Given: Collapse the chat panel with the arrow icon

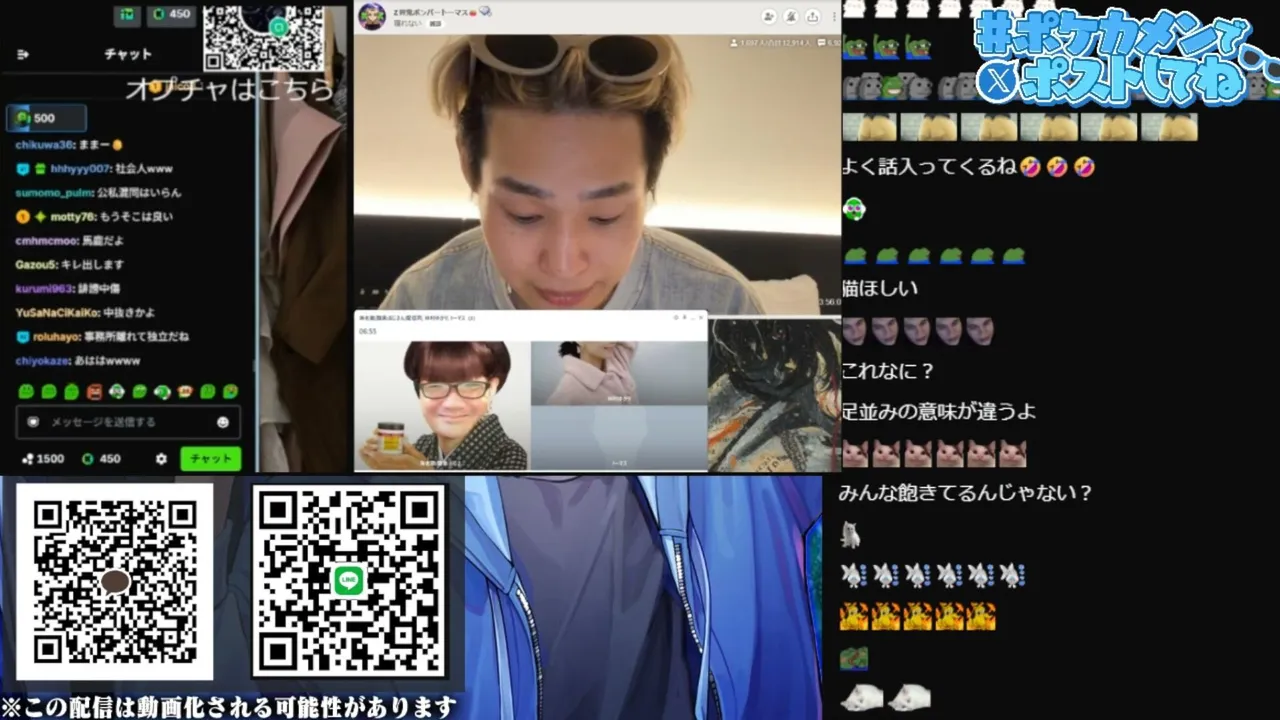Looking at the screenshot, I should [23, 54].
